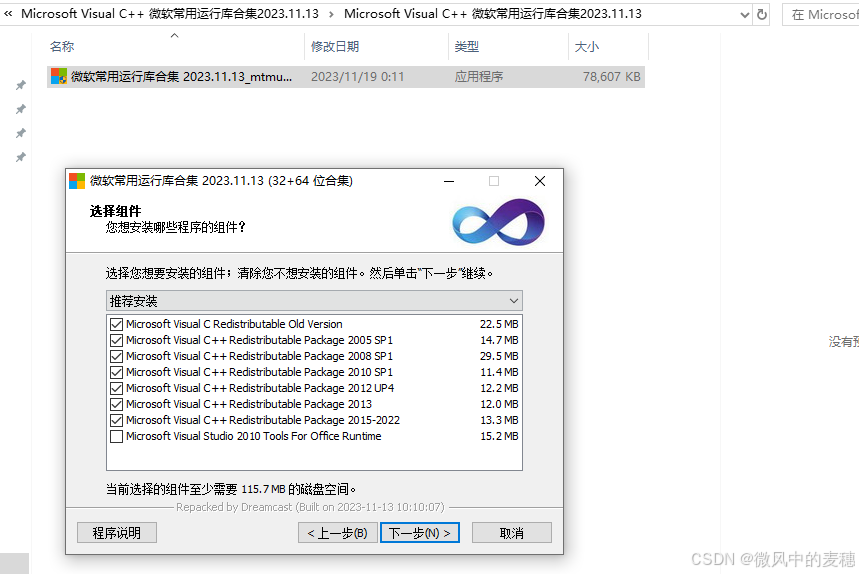Select the last breadcrumb folder in address bar

point(493,14)
